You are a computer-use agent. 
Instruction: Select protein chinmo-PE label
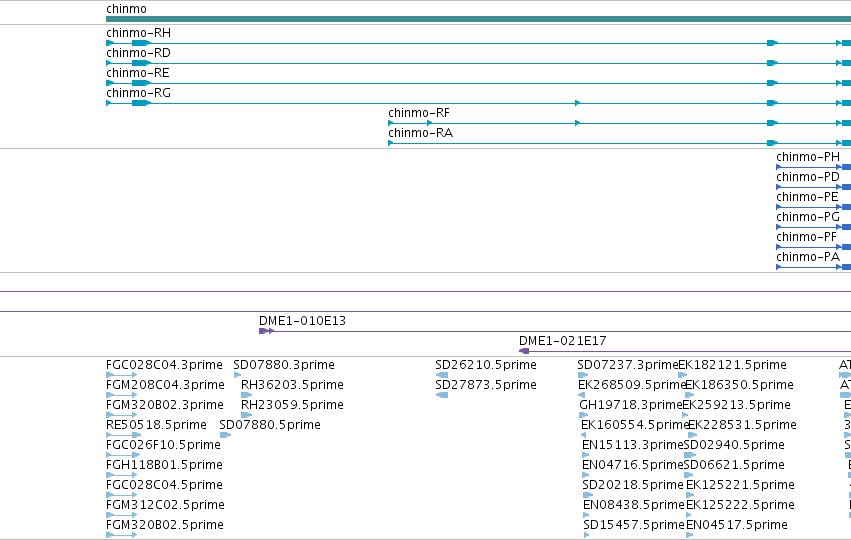(807, 198)
